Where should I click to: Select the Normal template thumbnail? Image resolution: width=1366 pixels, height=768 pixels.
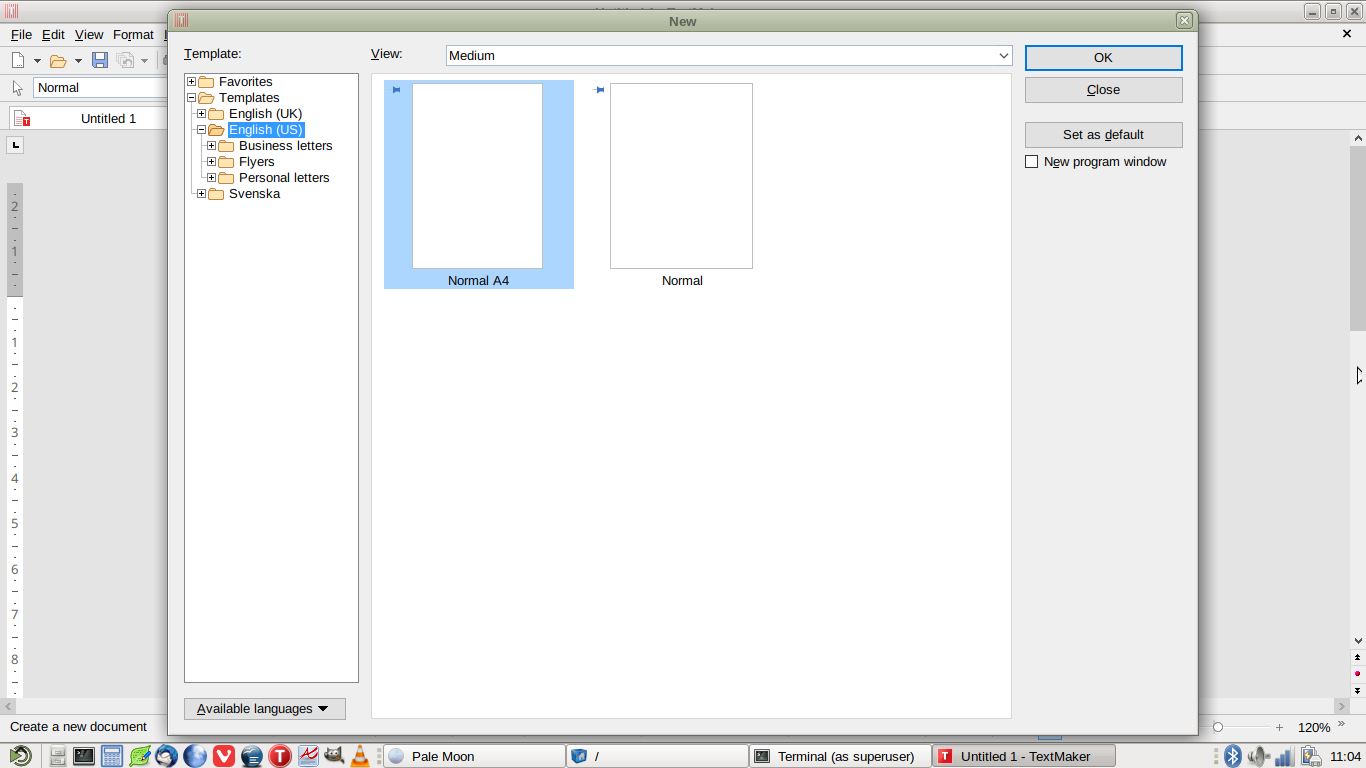tap(681, 176)
